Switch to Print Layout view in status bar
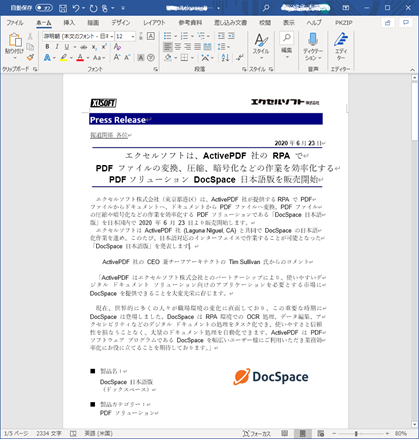 tap(302, 433)
